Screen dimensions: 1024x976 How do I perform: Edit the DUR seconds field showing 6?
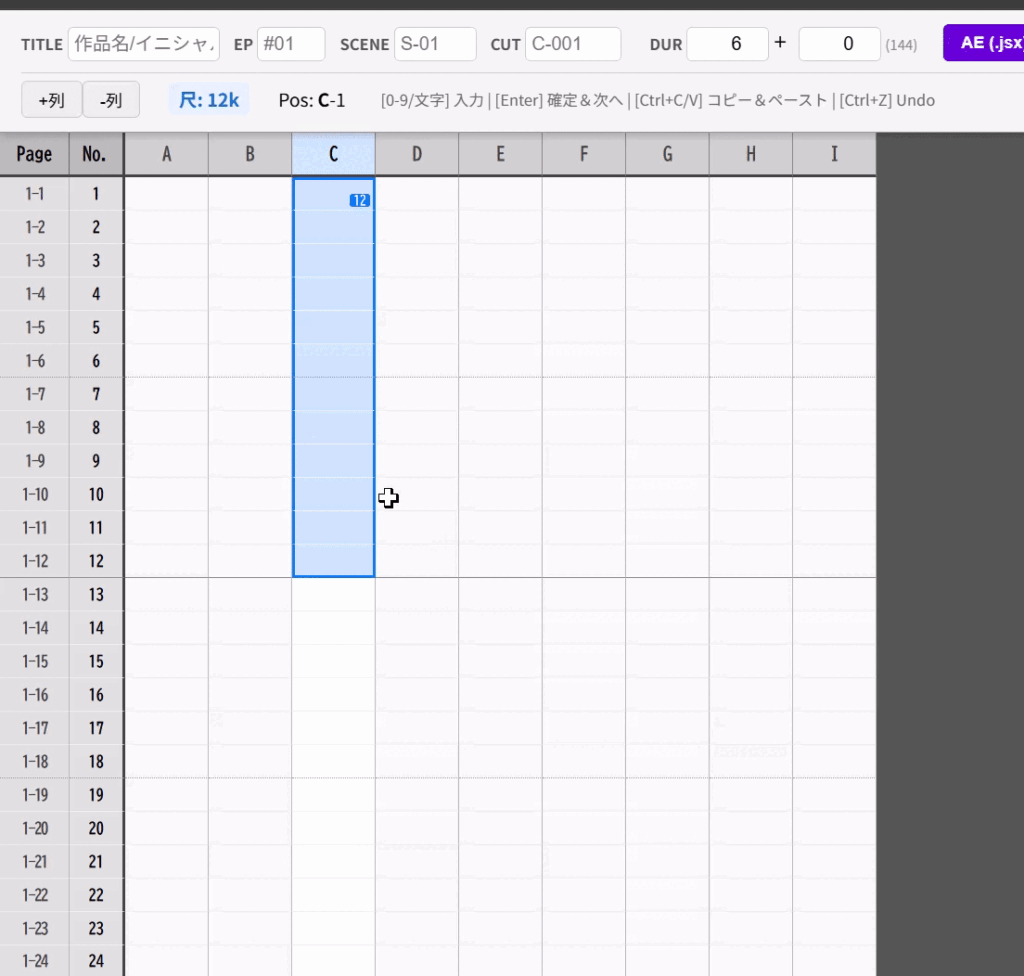[x=727, y=44]
